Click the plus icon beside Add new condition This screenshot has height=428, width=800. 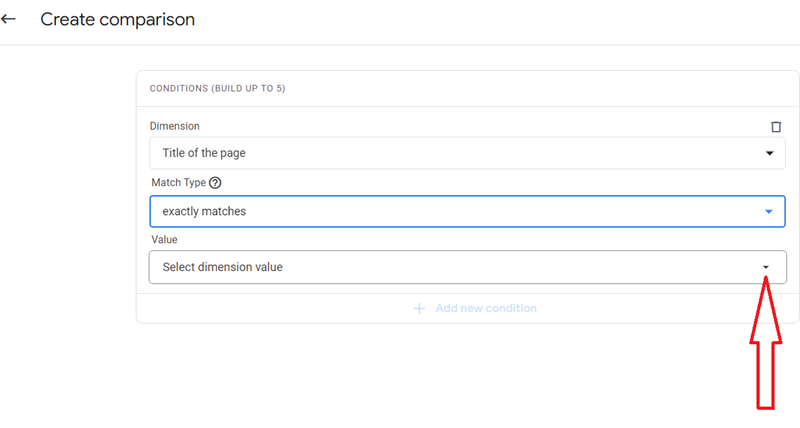[419, 308]
